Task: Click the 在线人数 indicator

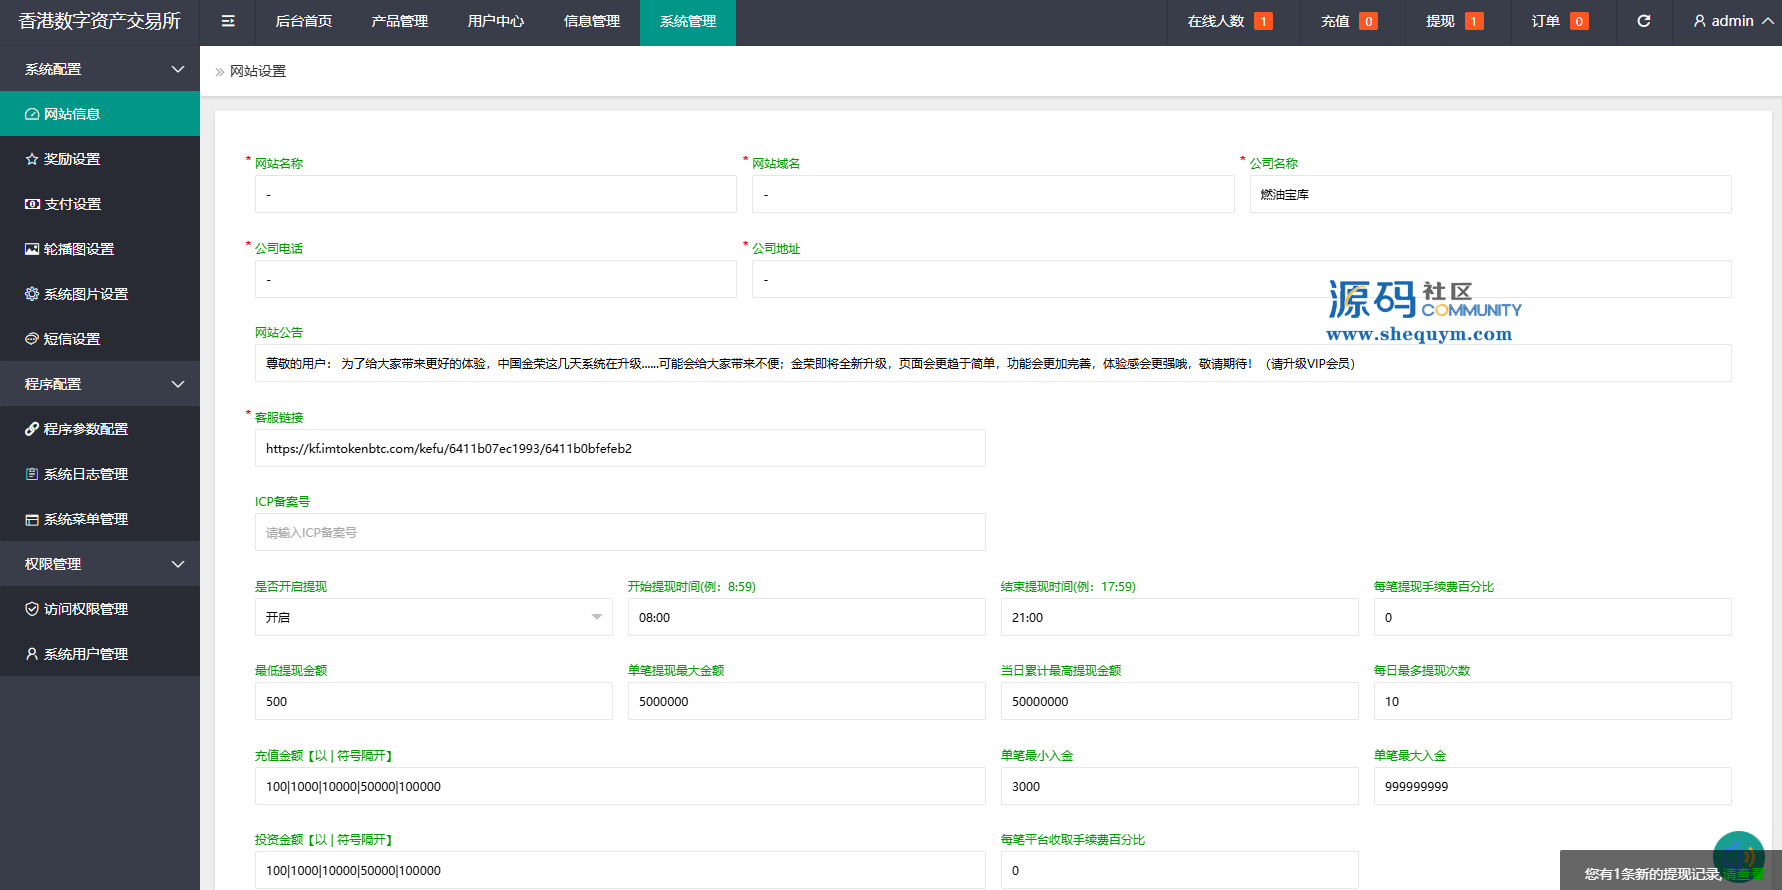Action: click(1229, 21)
